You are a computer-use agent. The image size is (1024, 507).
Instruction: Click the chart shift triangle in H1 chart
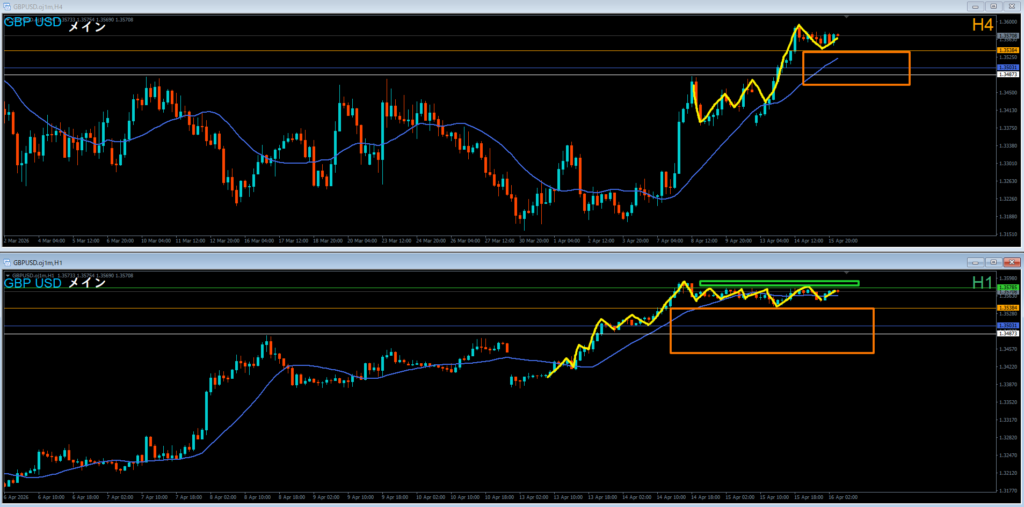coord(846,272)
